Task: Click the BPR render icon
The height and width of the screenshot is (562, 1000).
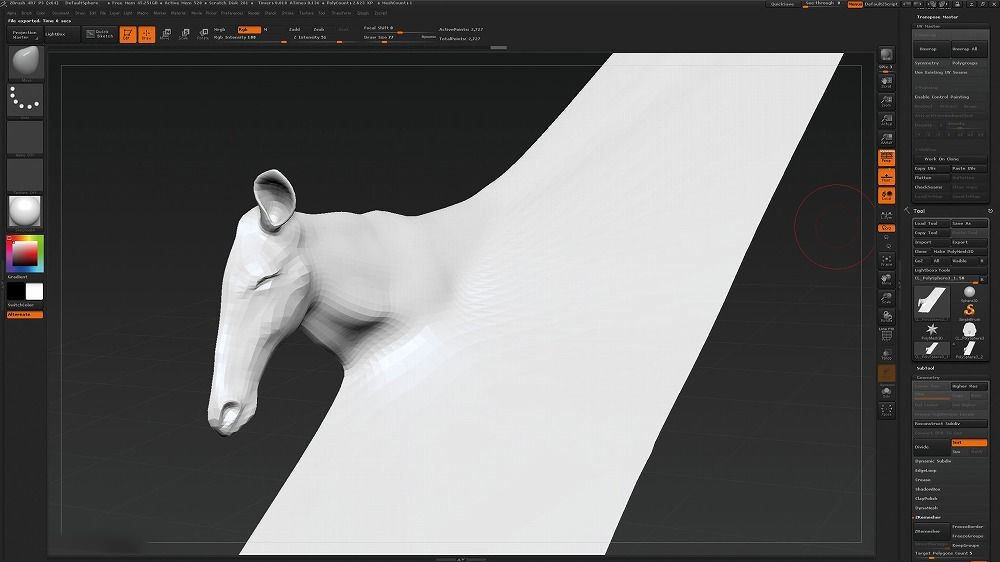Action: [x=886, y=55]
